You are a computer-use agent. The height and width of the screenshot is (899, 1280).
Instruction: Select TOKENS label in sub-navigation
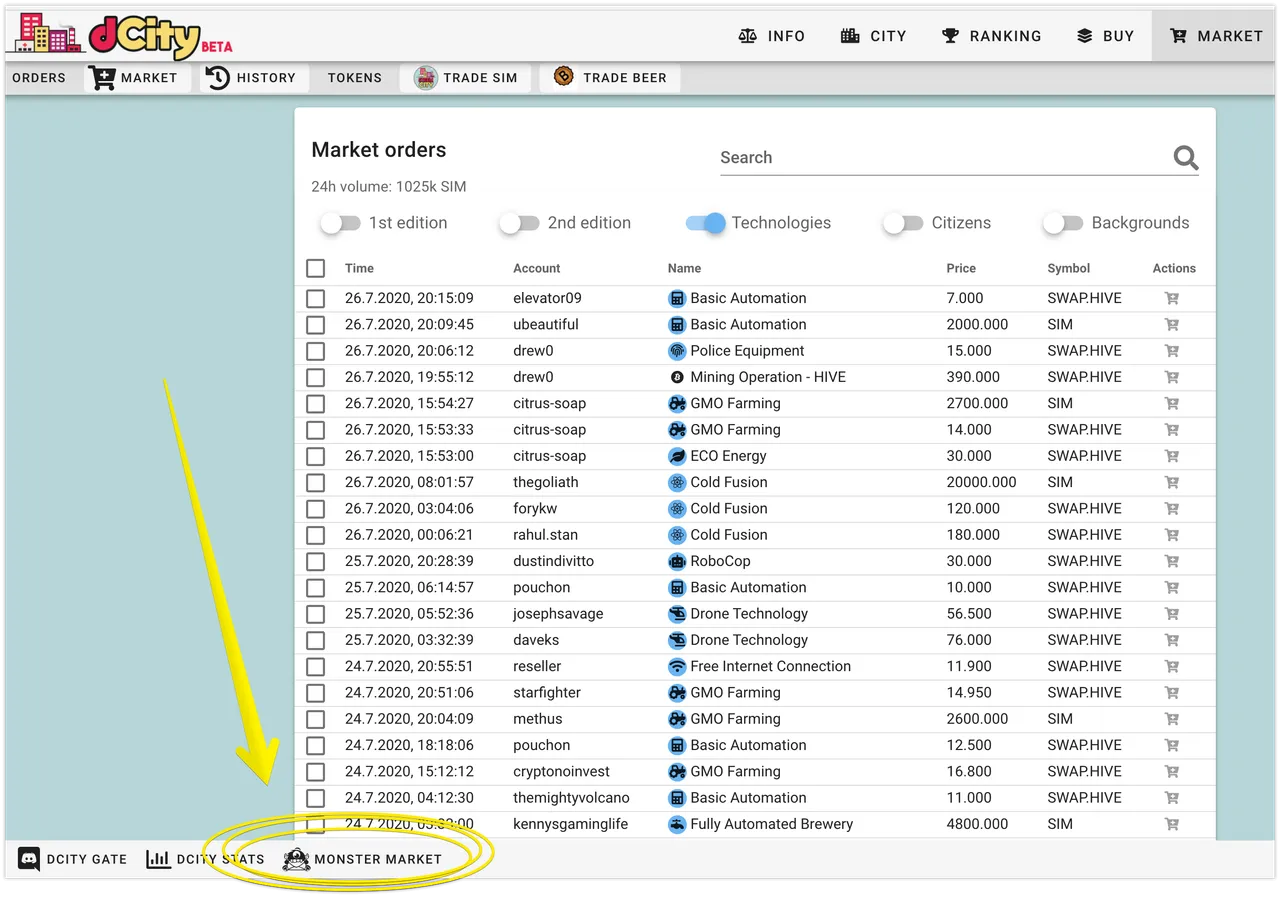pos(355,78)
